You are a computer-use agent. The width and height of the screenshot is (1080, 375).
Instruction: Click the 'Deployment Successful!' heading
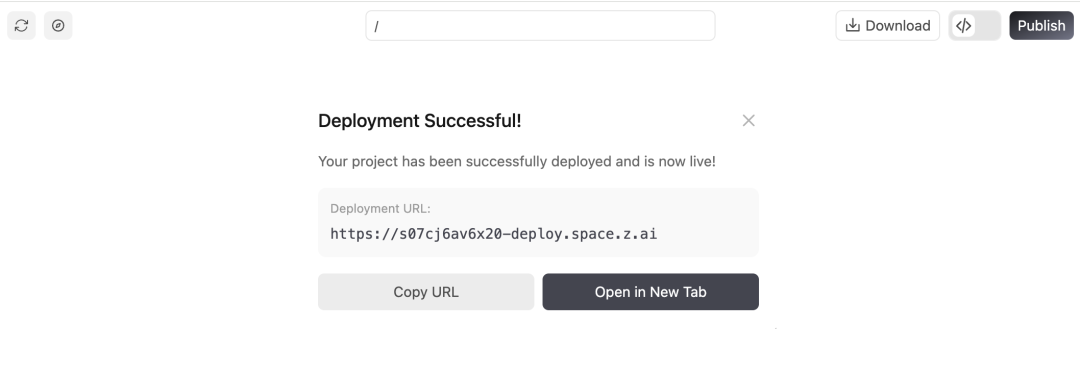419,121
